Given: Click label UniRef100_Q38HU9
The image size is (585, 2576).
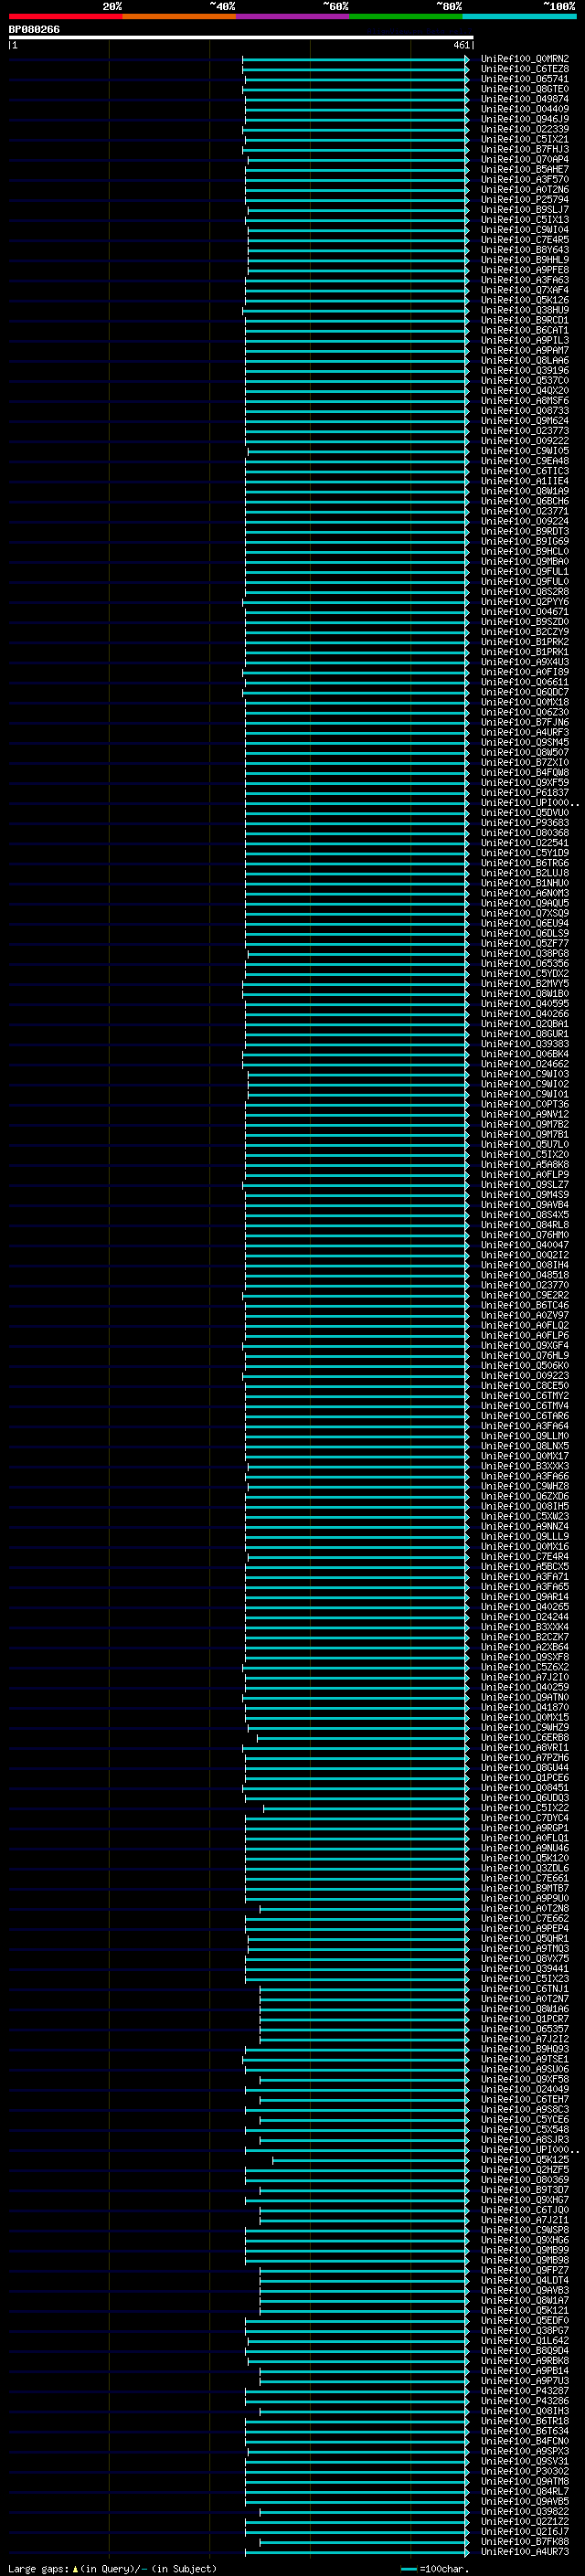Looking at the screenshot, I should point(524,310).
